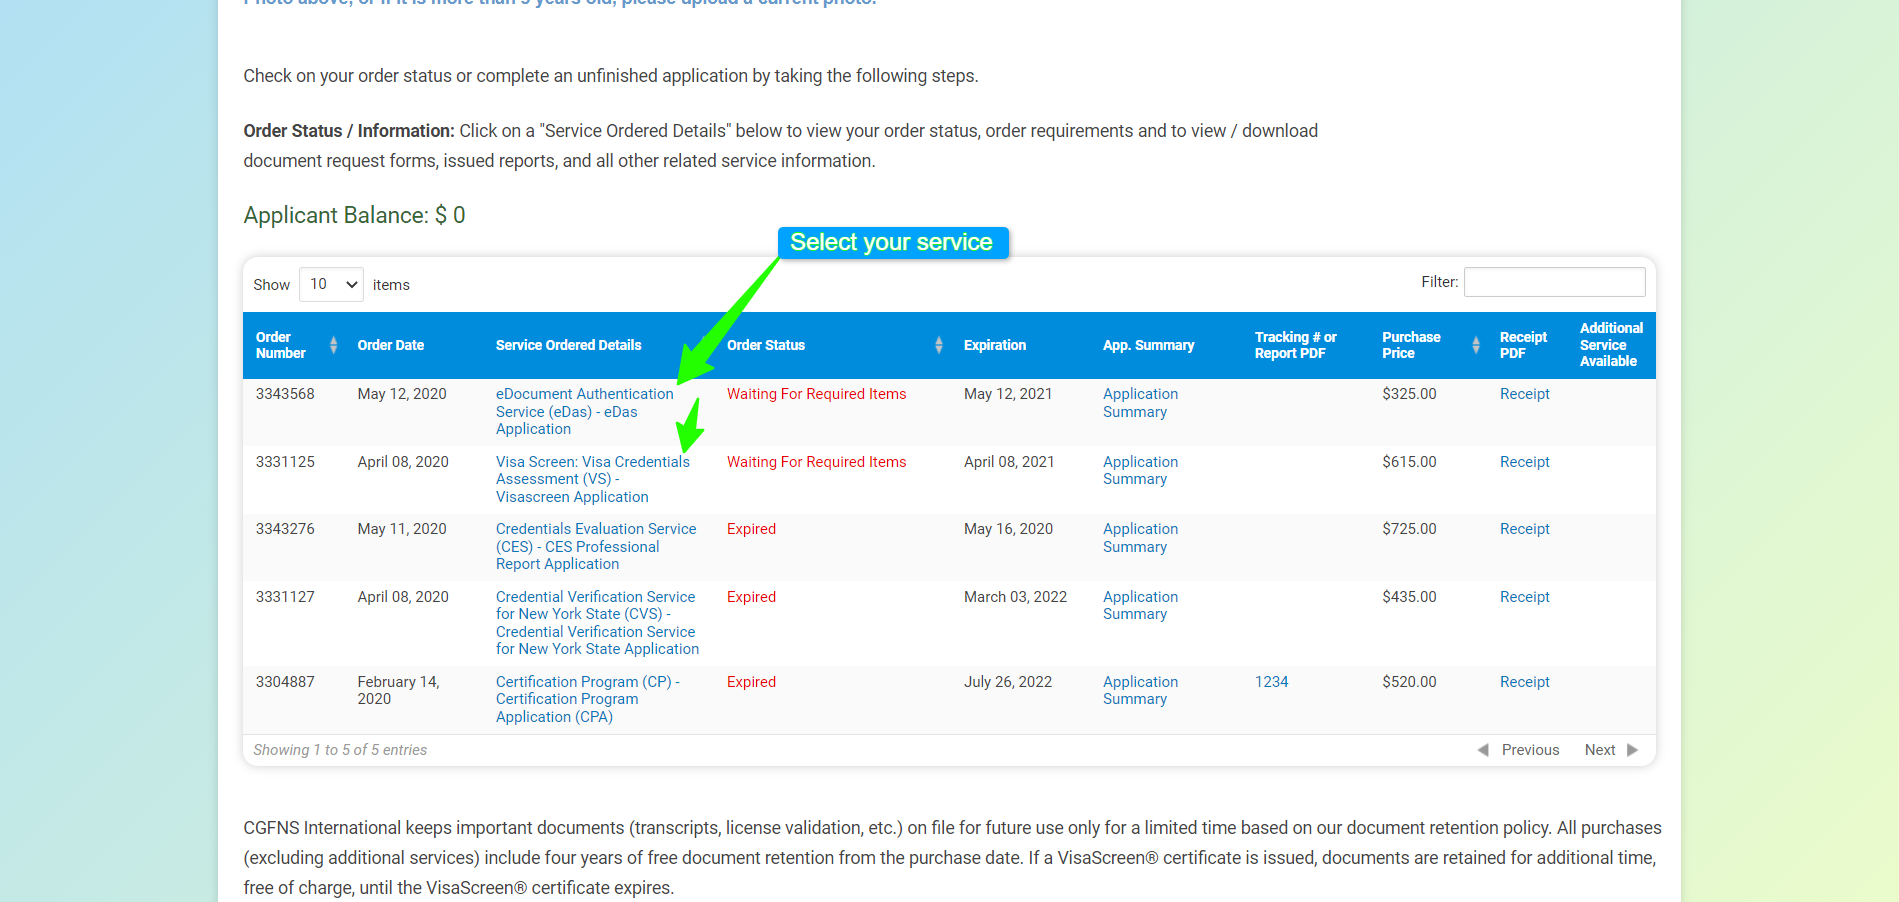Sort table by Order Number arrows
The width and height of the screenshot is (1899, 902).
pyautogui.click(x=333, y=345)
